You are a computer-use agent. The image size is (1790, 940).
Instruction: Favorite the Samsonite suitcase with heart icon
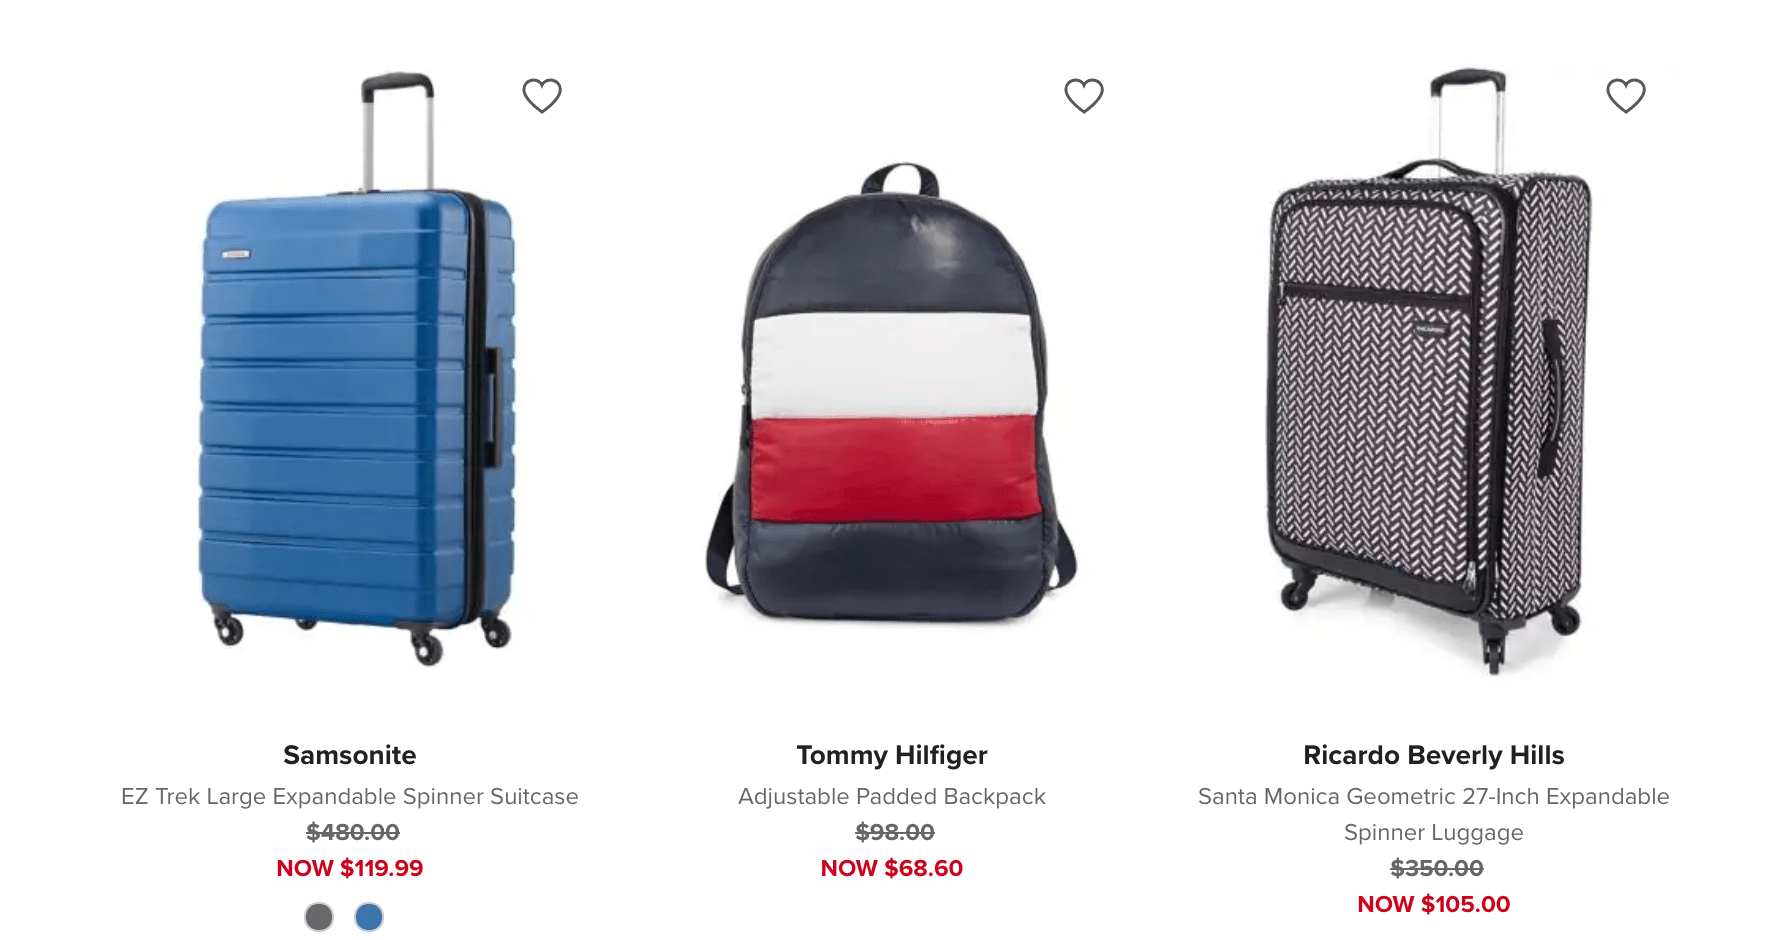[x=542, y=96]
